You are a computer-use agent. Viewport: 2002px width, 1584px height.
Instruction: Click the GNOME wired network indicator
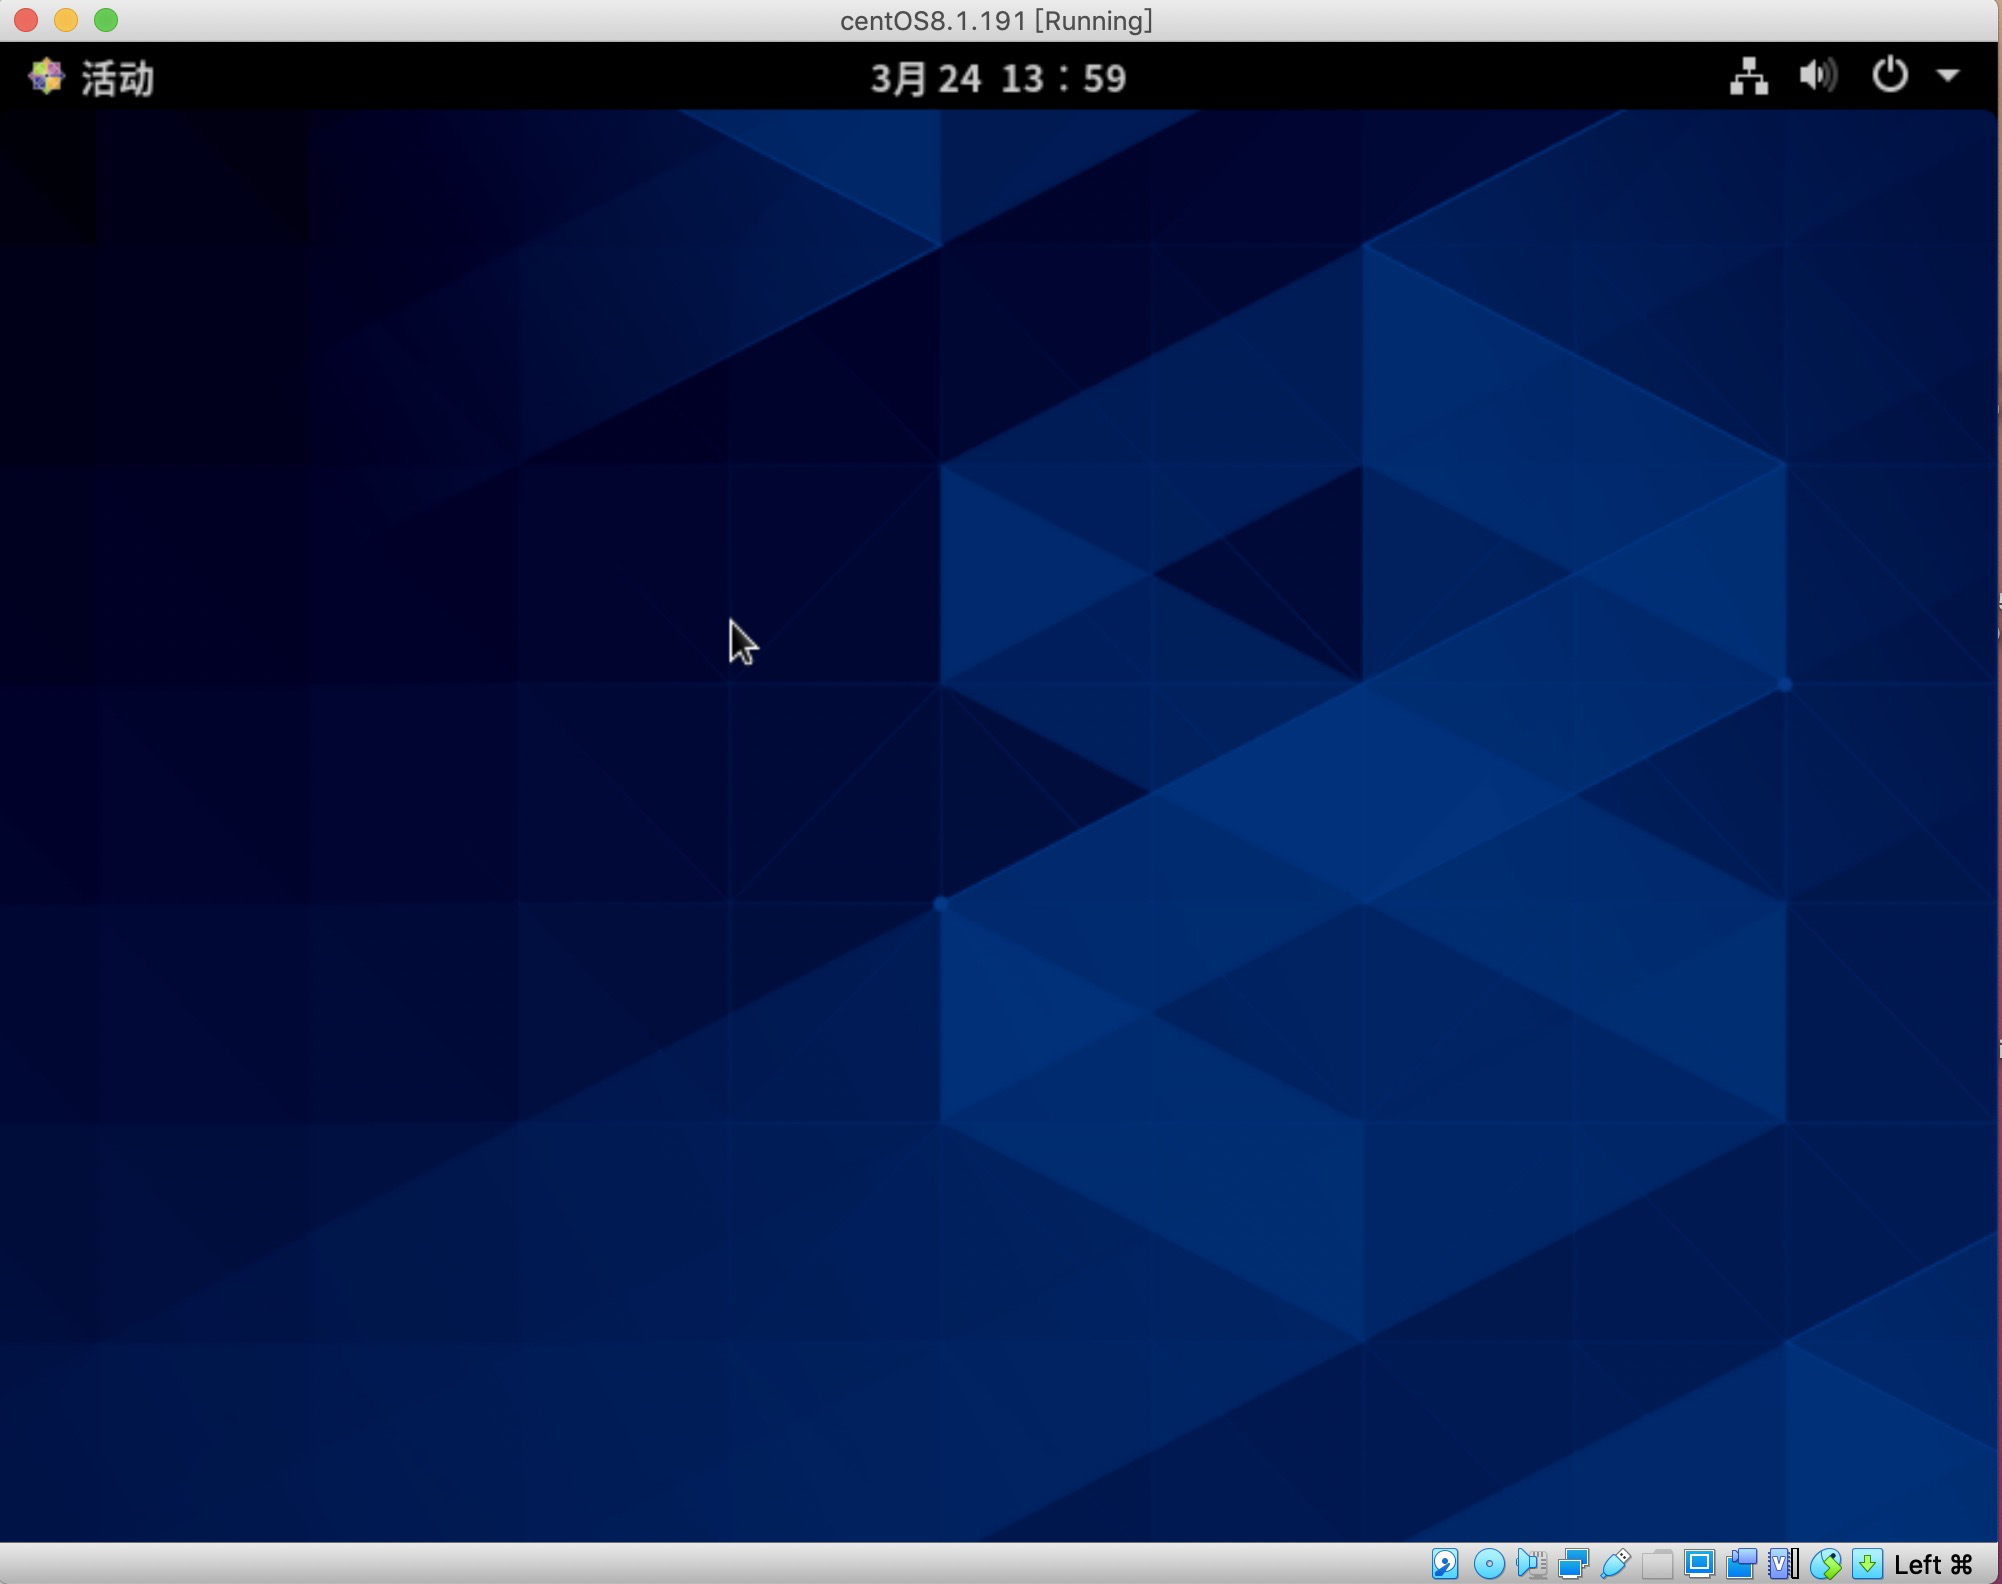pos(1749,76)
